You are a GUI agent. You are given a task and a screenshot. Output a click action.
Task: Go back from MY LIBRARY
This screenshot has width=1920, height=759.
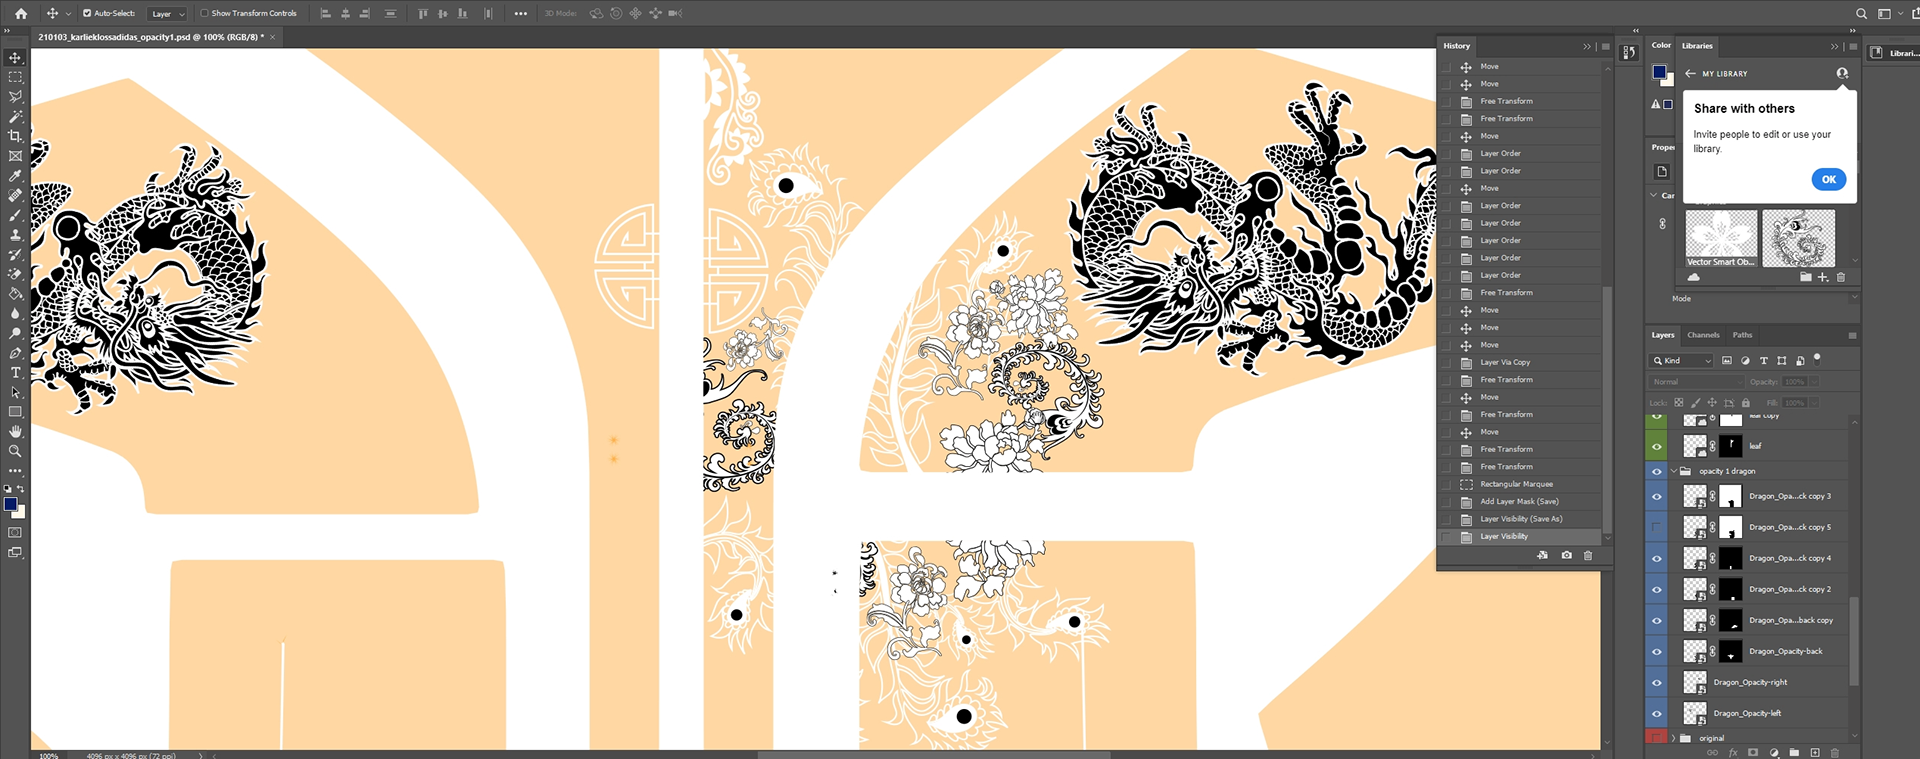click(1690, 73)
